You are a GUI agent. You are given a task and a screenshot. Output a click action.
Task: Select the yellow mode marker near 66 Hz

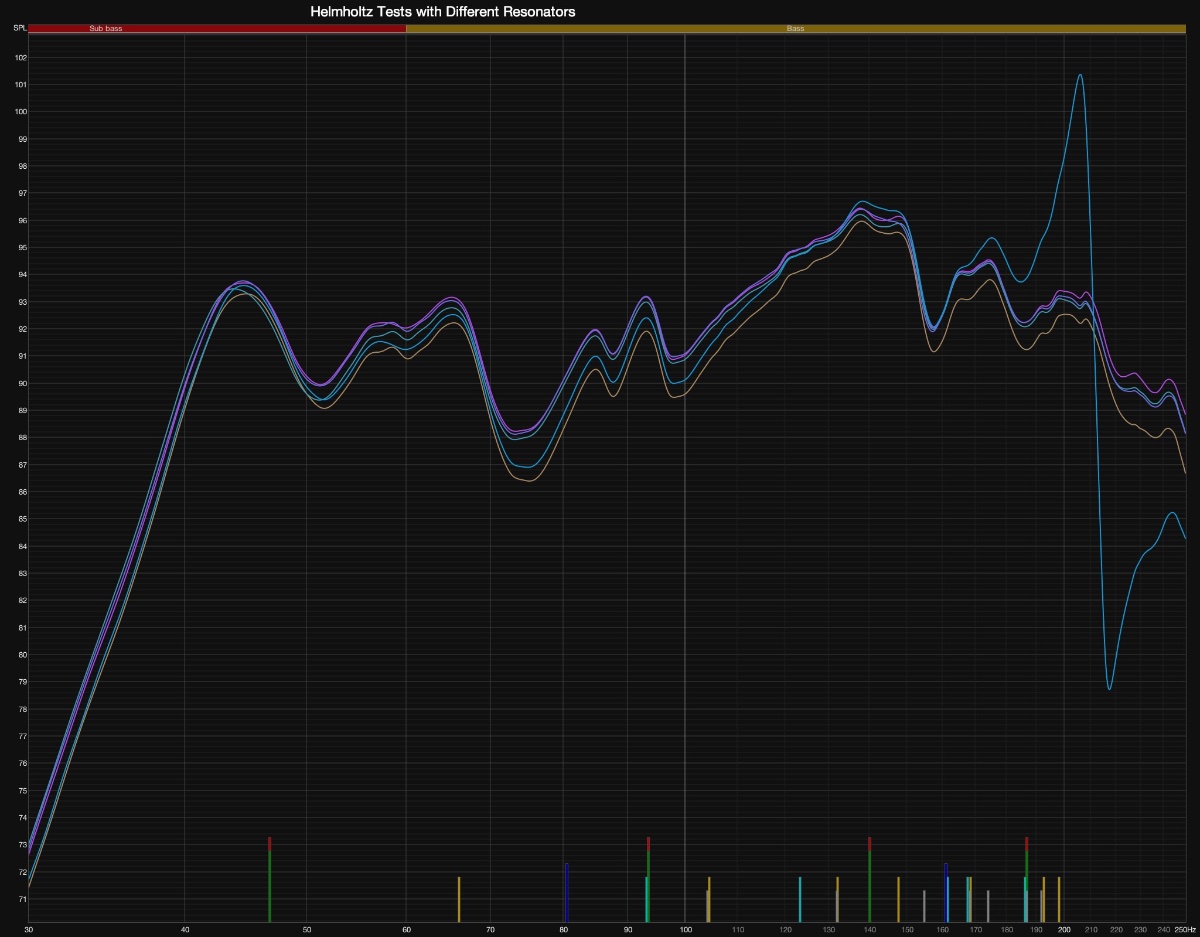tap(459, 899)
